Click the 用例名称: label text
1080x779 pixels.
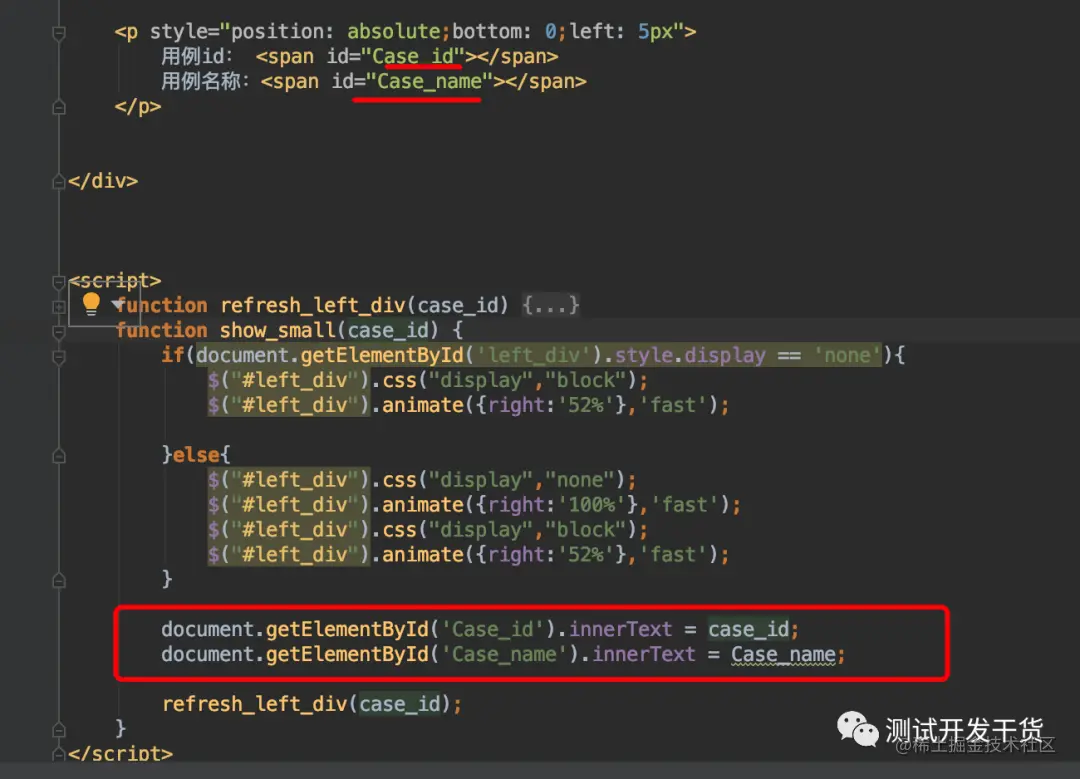pyautogui.click(x=205, y=81)
